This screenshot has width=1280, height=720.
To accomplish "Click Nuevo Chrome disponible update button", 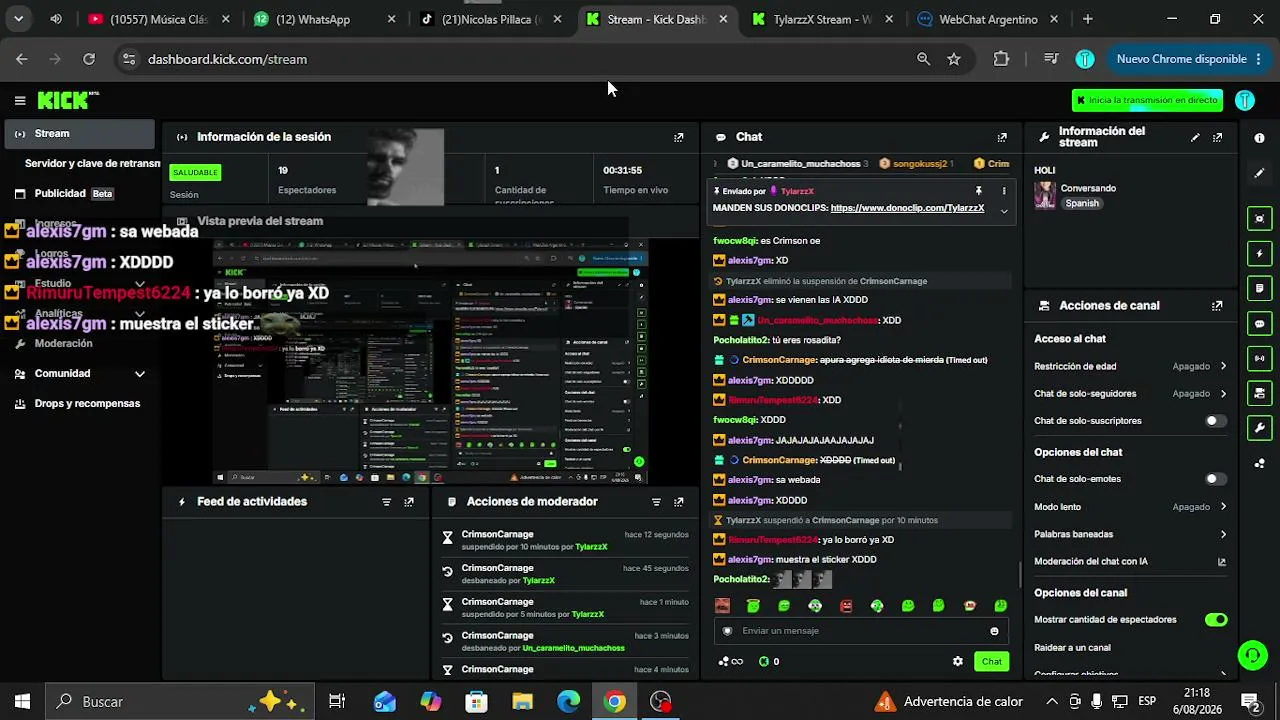I will point(1189,59).
